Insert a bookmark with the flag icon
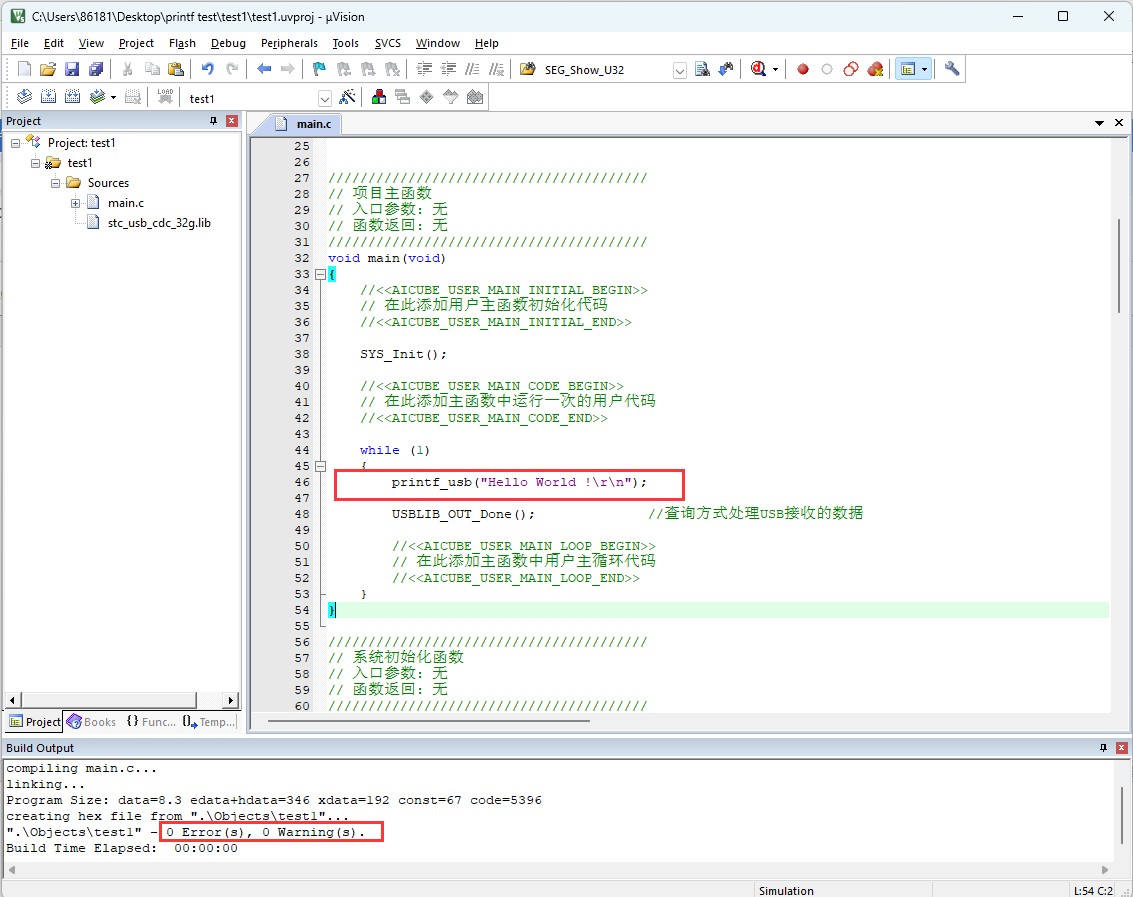1133x897 pixels. click(x=319, y=69)
